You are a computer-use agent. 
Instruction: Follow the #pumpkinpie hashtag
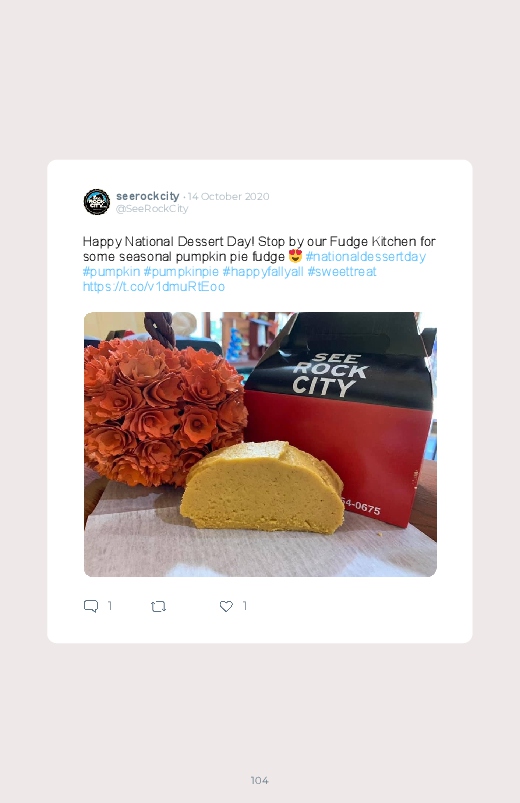click(x=181, y=271)
